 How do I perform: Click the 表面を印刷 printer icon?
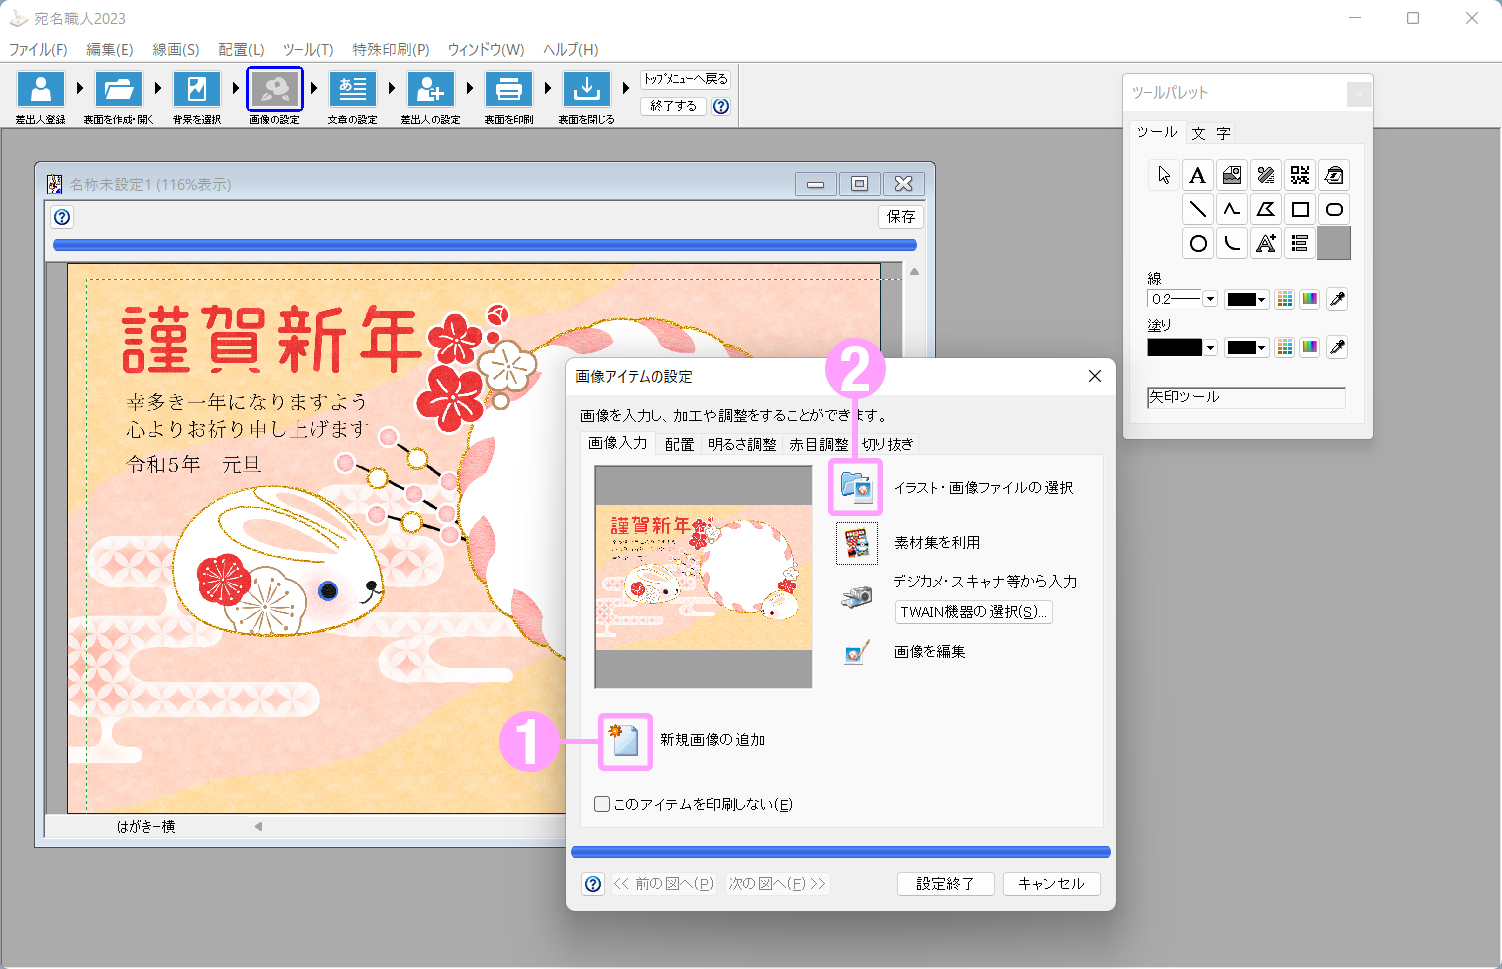[x=509, y=90]
